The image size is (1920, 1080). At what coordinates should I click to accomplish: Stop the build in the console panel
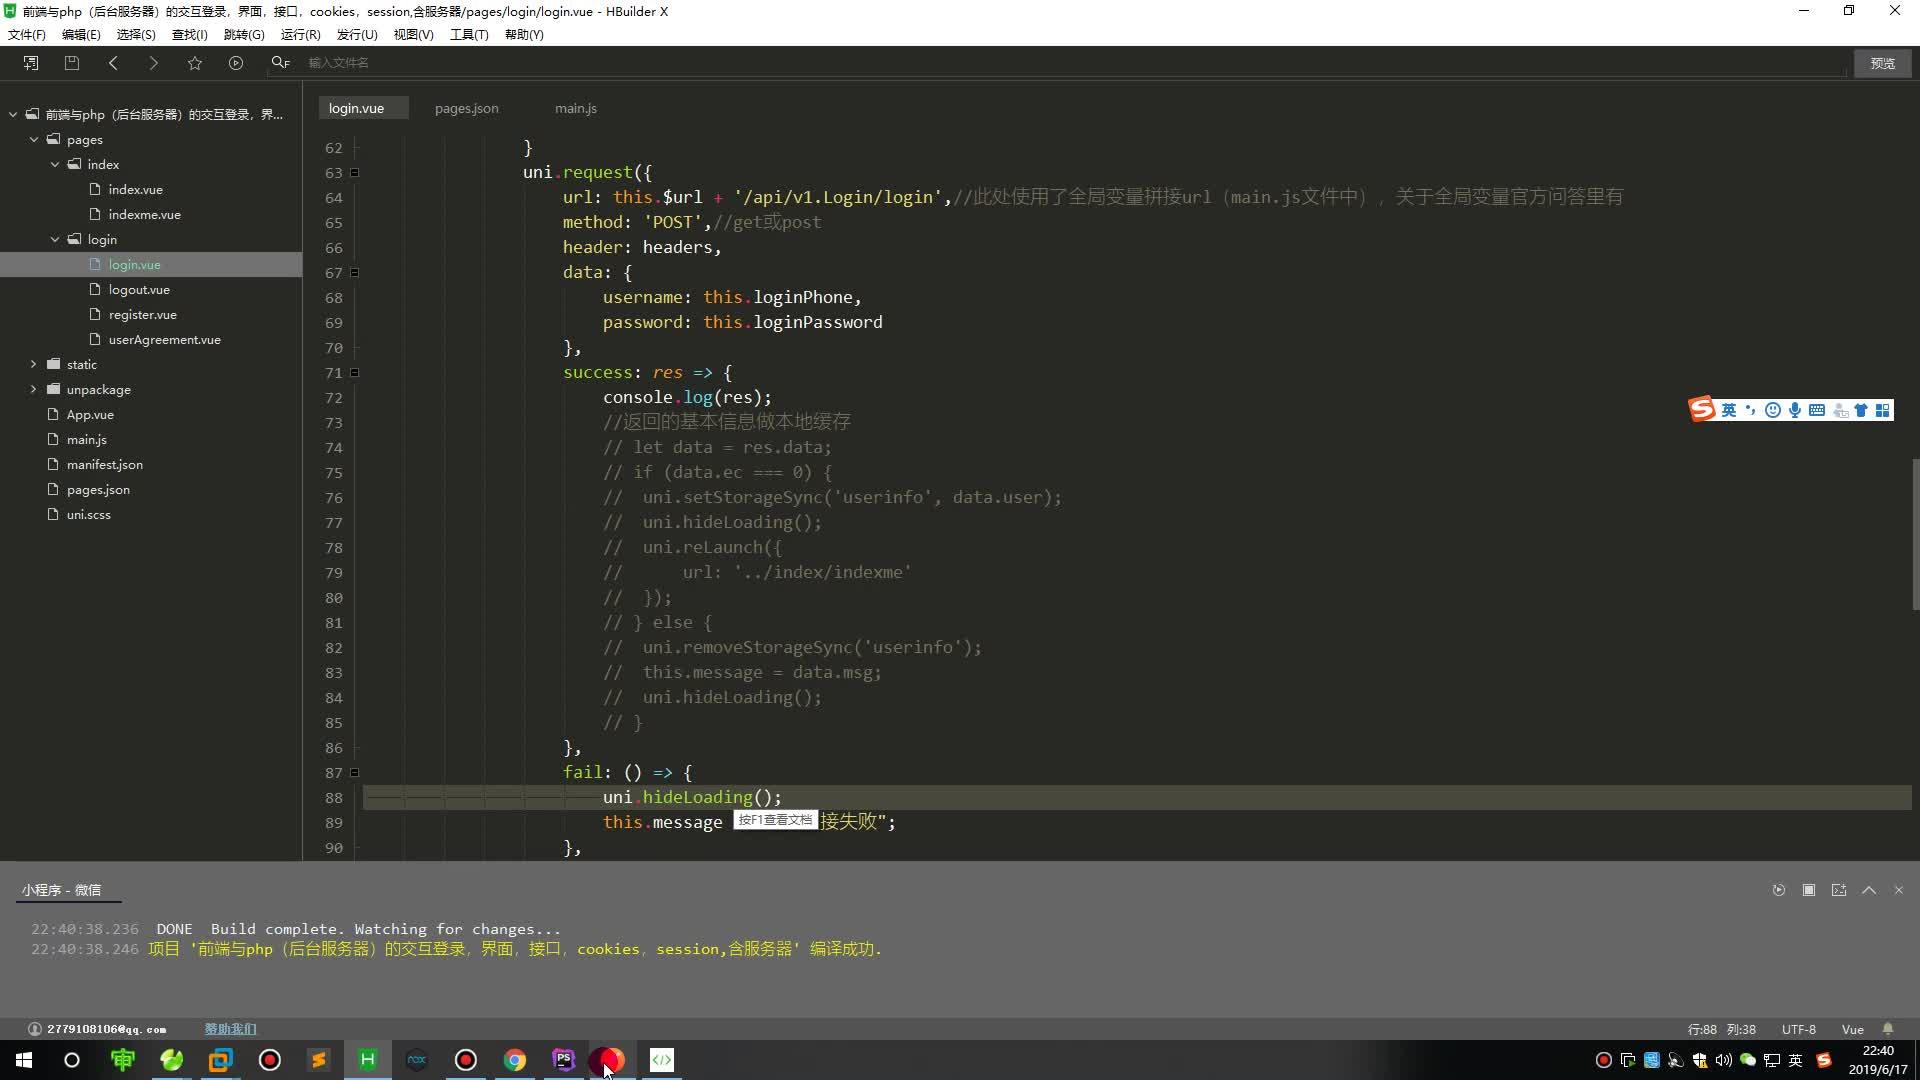(1809, 890)
